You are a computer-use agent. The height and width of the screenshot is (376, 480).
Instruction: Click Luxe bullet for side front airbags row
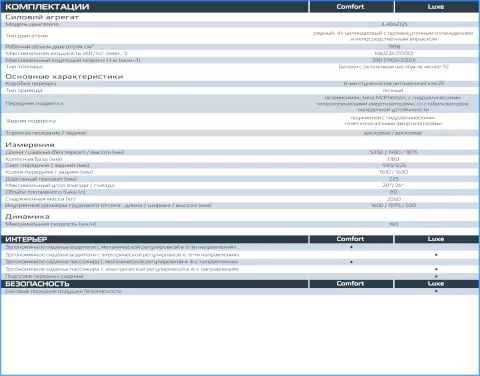coord(436,291)
